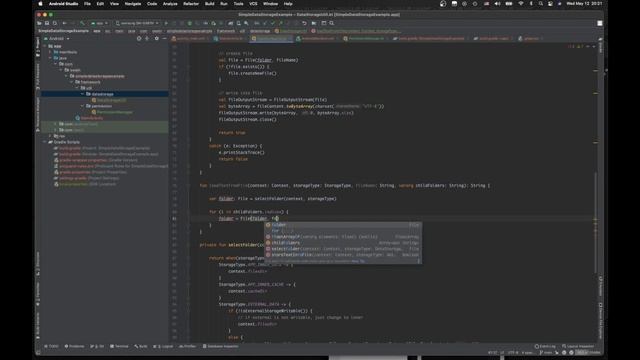Open the TODO tool window
Image resolution: width=640 pixels, height=360 pixels.
tap(51, 346)
